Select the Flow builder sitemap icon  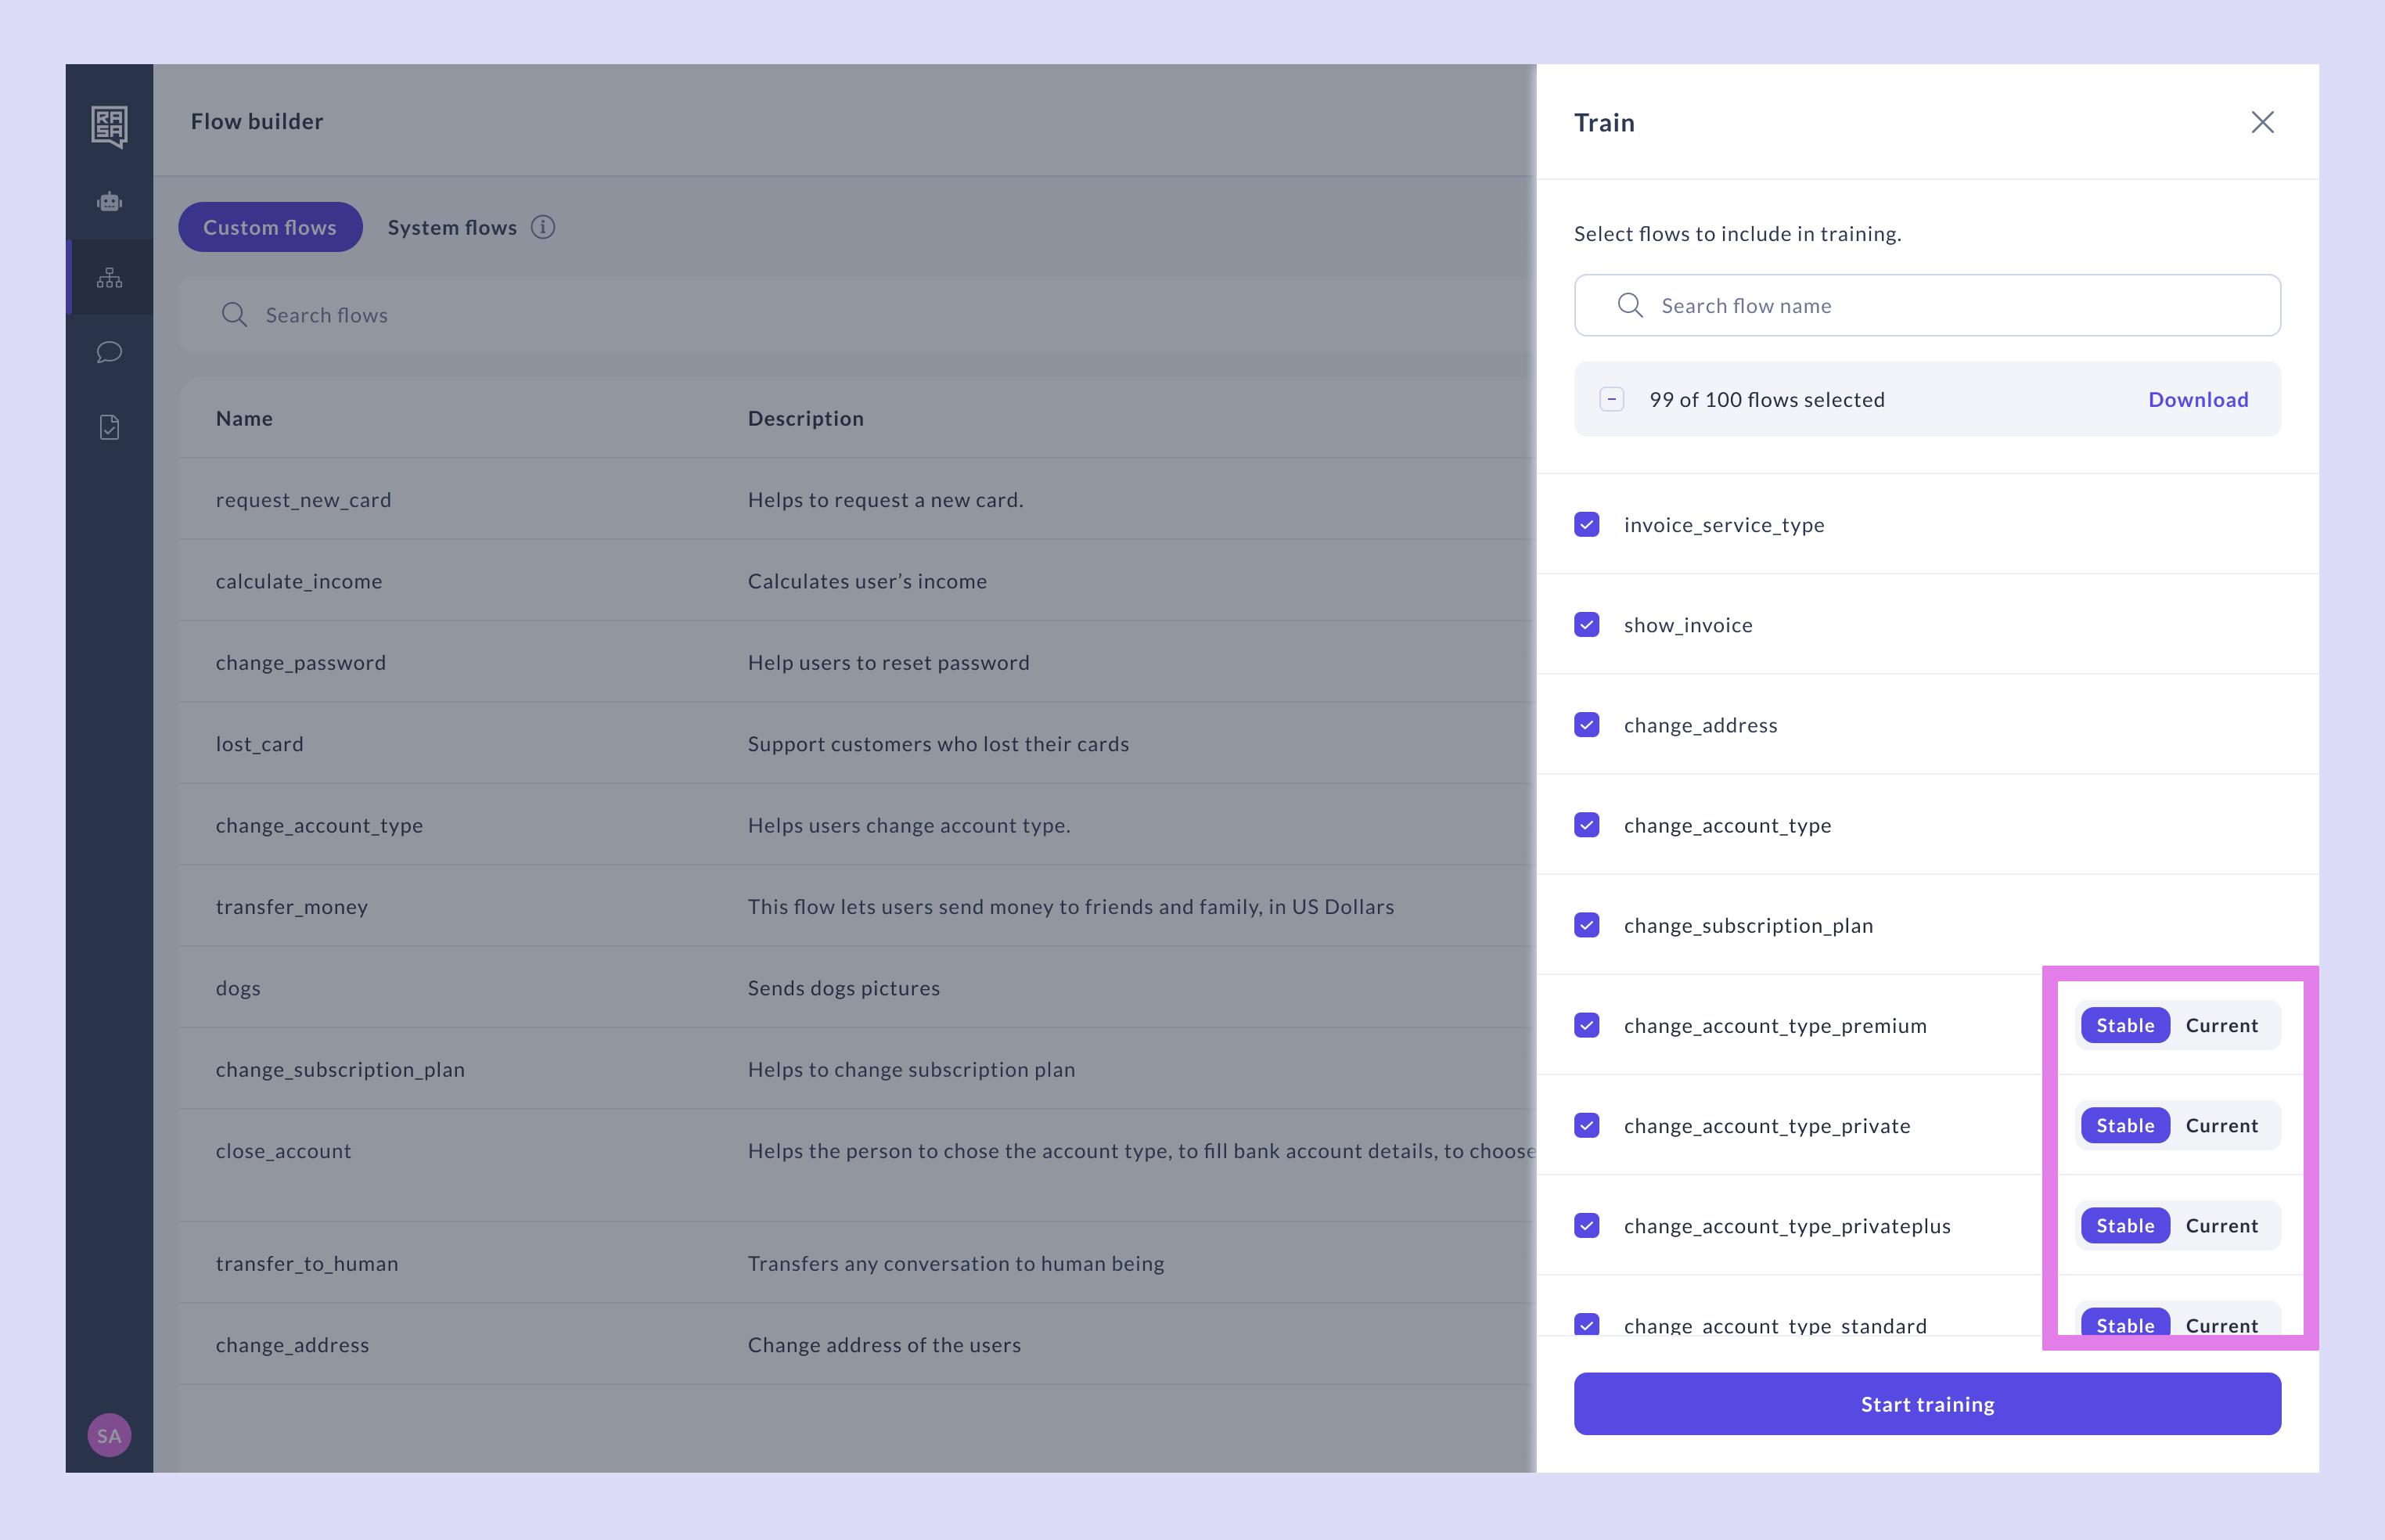(109, 277)
